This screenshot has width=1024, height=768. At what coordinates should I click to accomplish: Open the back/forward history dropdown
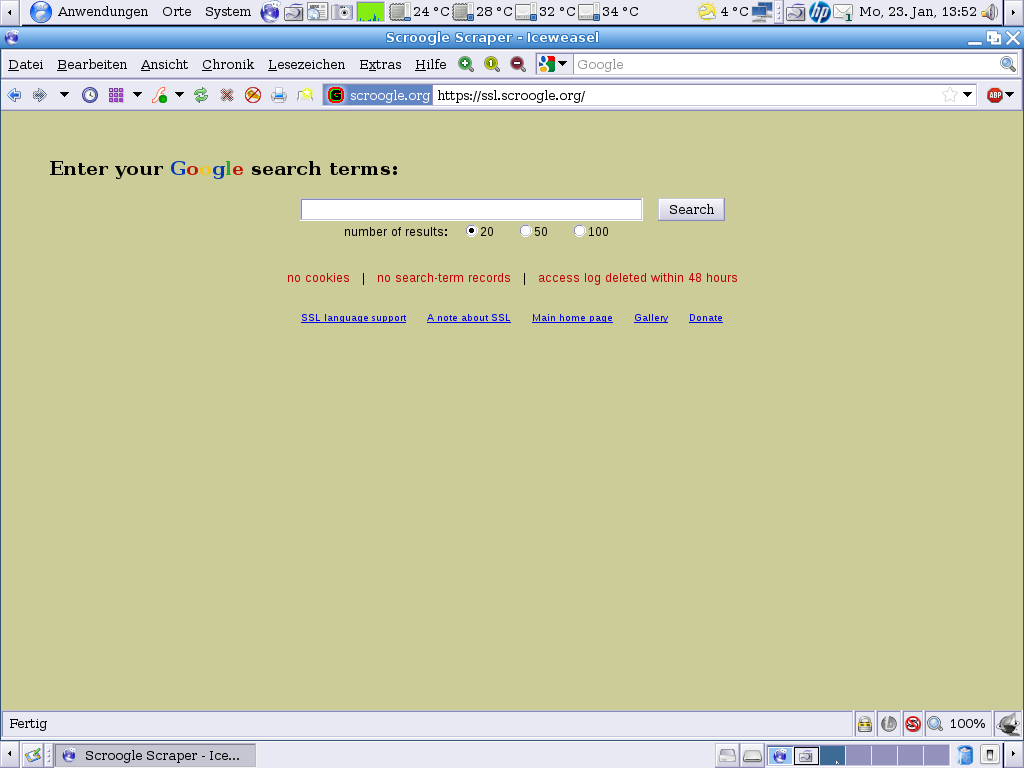click(x=64, y=95)
